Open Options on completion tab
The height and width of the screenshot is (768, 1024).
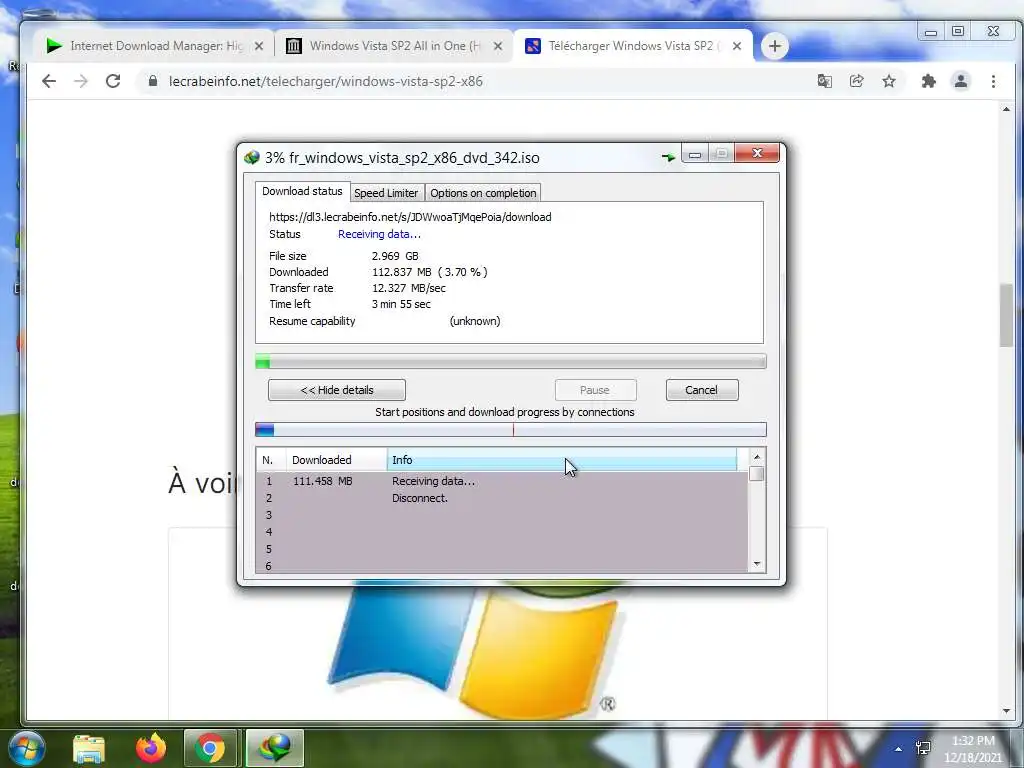click(x=483, y=193)
